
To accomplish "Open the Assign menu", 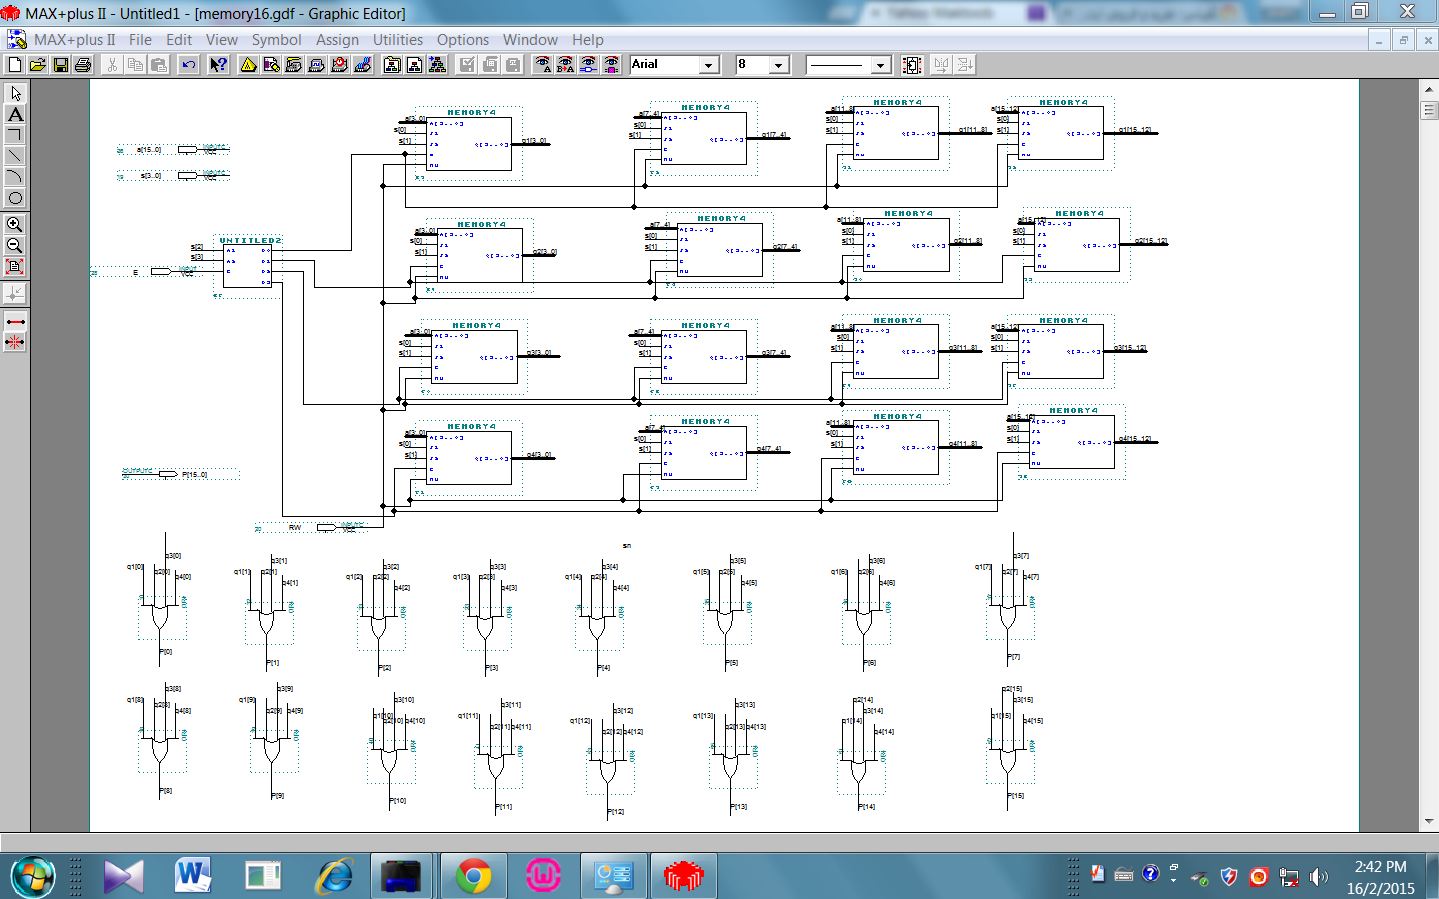I will click(x=337, y=40).
